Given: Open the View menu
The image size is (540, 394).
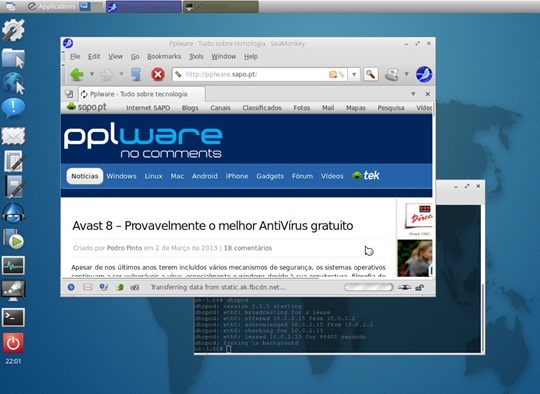Looking at the screenshot, I should [115, 56].
